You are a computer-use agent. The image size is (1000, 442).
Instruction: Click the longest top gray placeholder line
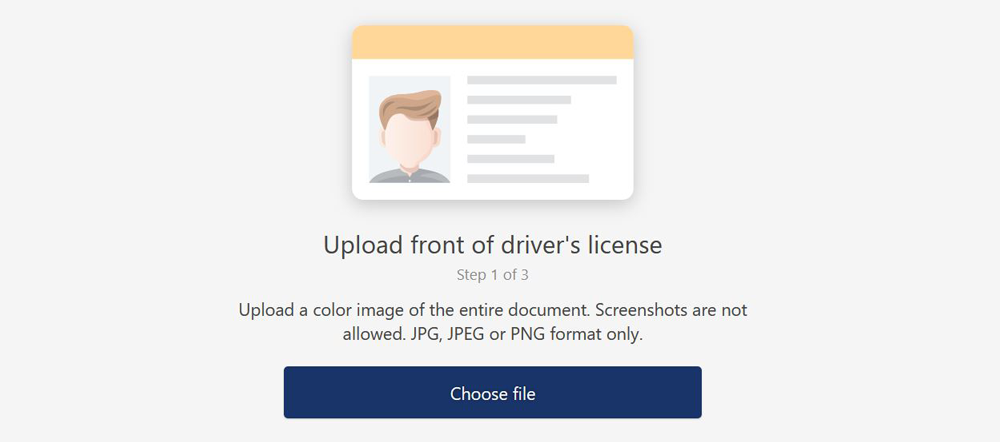(542, 80)
